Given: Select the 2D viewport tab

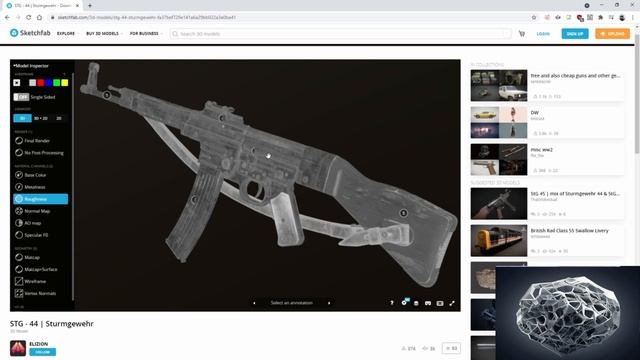Looking at the screenshot, I should [x=59, y=118].
